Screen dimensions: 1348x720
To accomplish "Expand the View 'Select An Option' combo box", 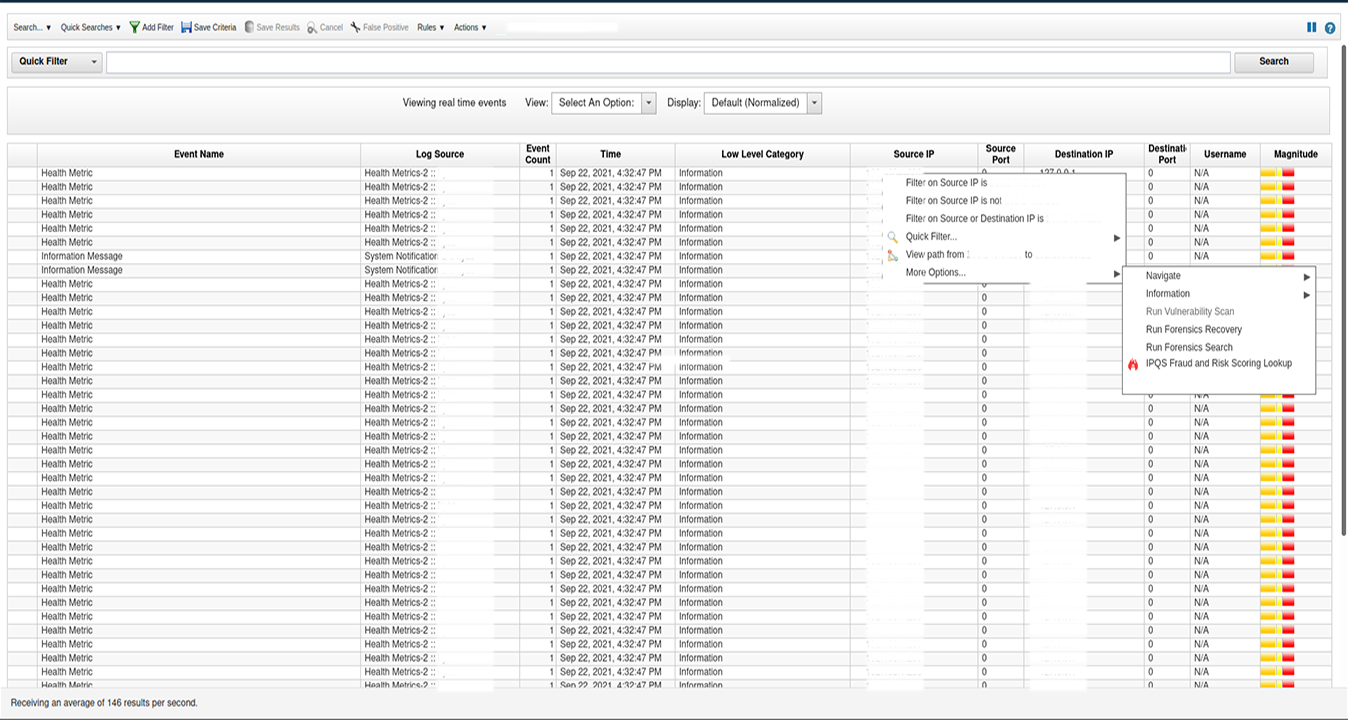I will click(x=649, y=103).
